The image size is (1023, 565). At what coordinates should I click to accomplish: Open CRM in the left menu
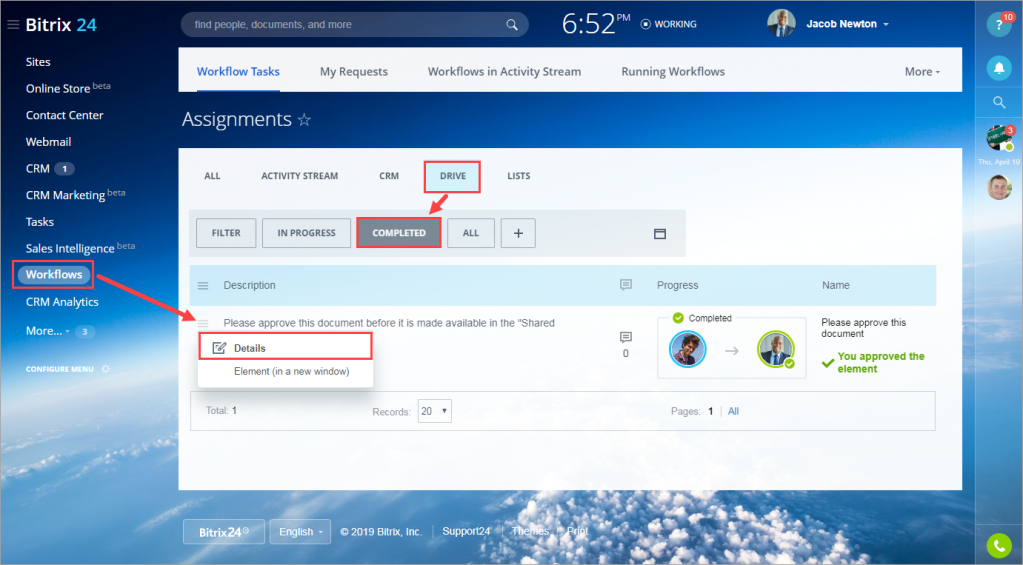point(38,168)
